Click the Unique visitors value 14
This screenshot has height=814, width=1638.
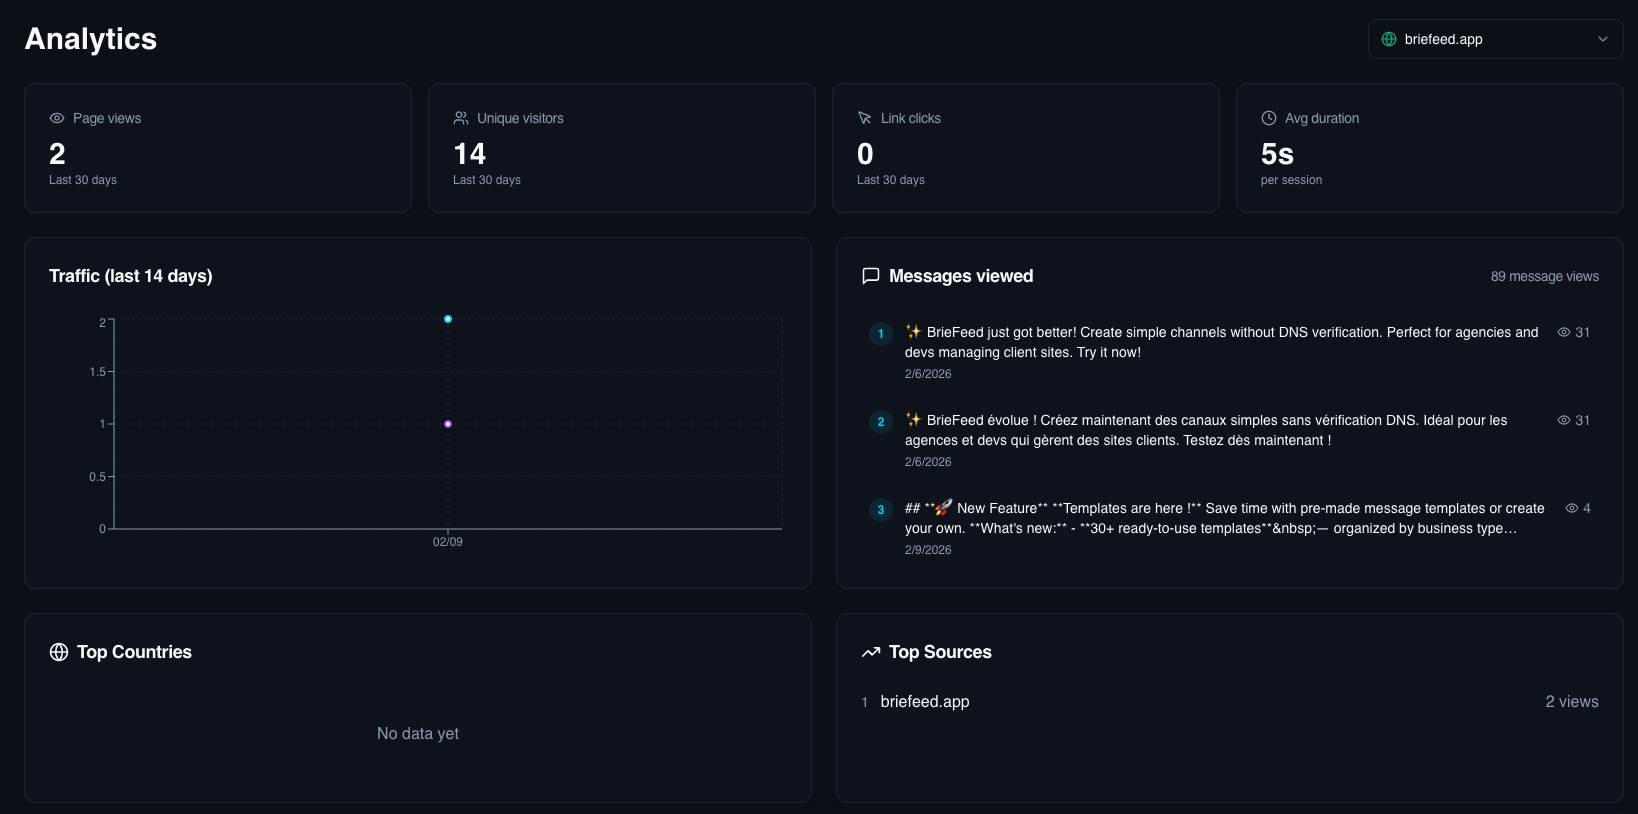[x=469, y=154]
